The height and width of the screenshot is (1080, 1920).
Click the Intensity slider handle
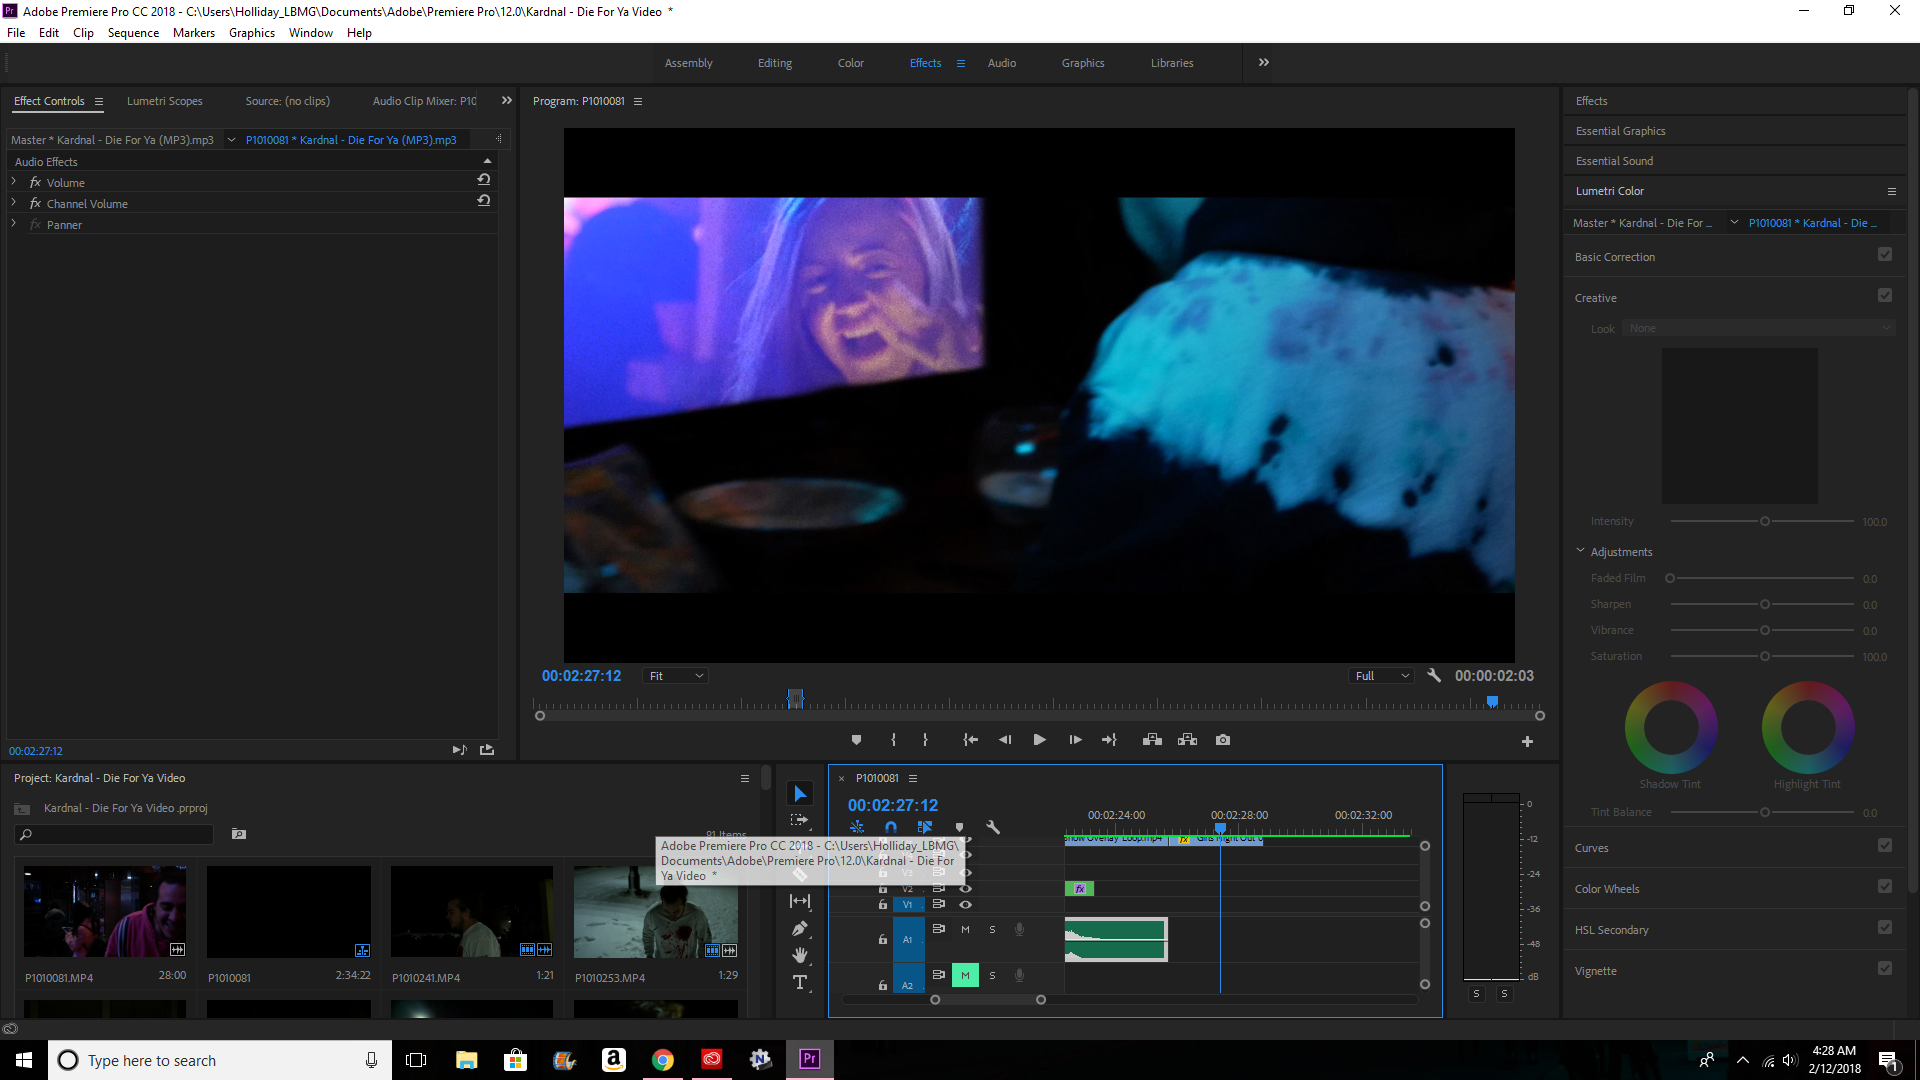click(1765, 521)
